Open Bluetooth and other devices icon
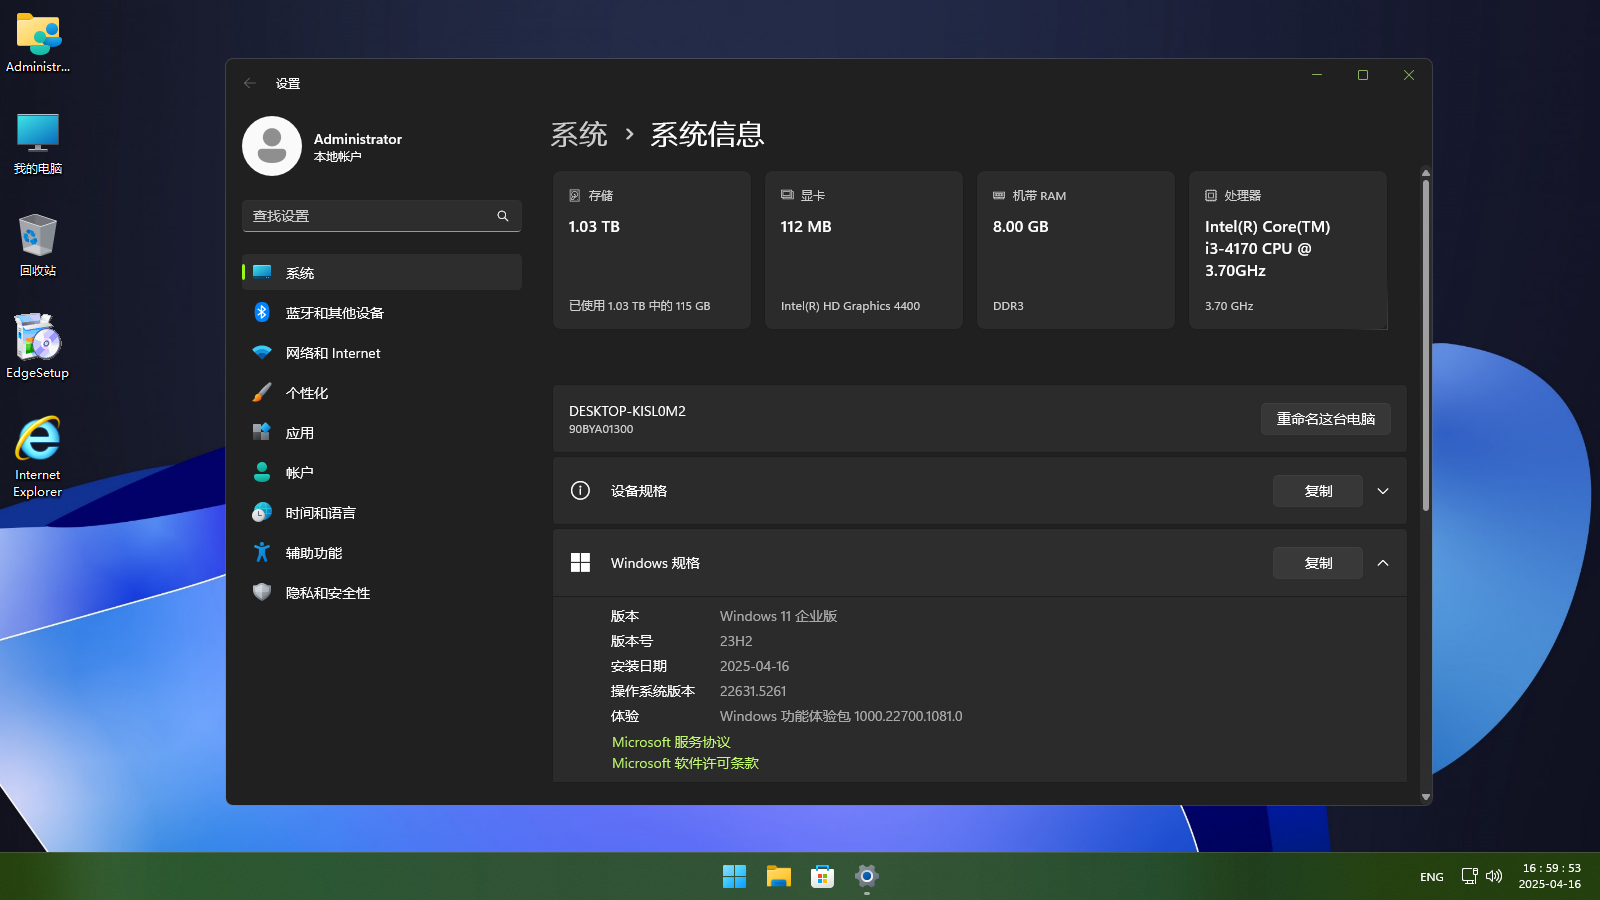 pos(262,312)
